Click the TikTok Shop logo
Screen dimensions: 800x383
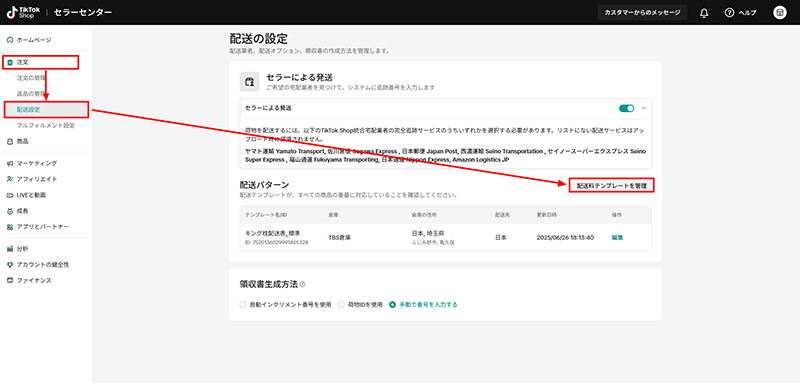(23, 12)
